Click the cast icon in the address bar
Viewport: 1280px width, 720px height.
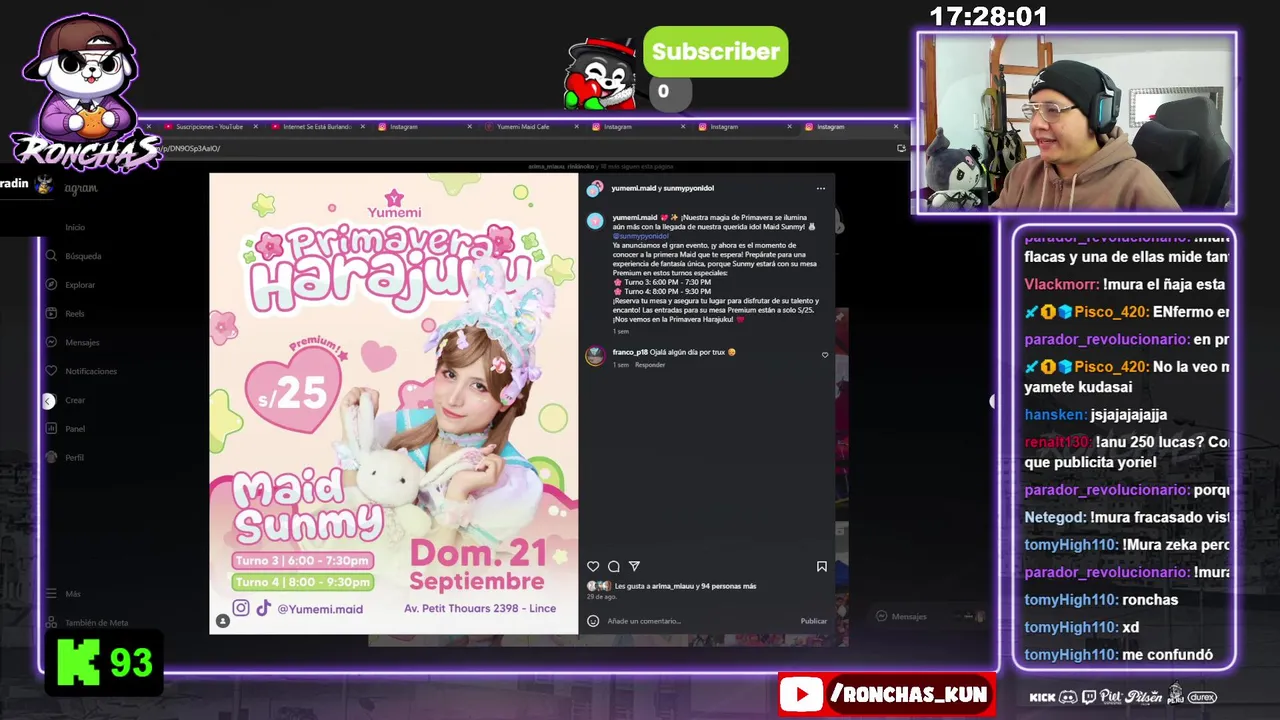point(901,148)
